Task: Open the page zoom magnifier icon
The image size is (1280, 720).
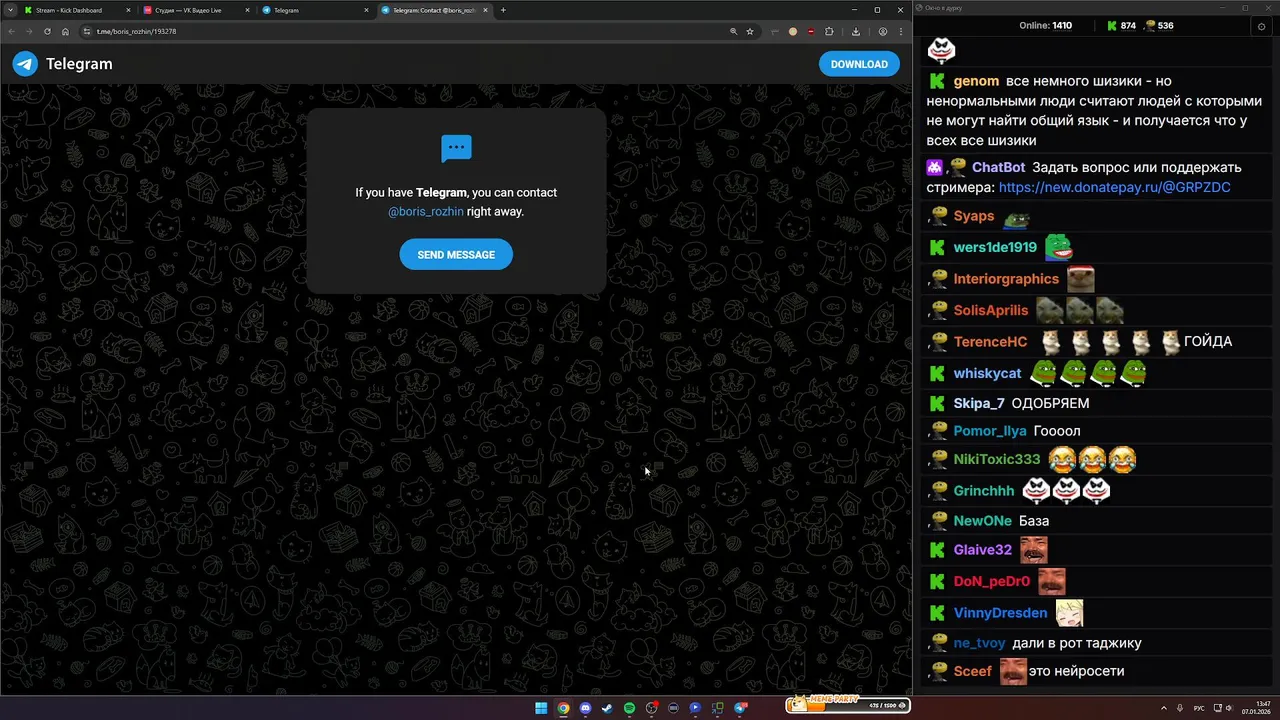Action: click(733, 31)
